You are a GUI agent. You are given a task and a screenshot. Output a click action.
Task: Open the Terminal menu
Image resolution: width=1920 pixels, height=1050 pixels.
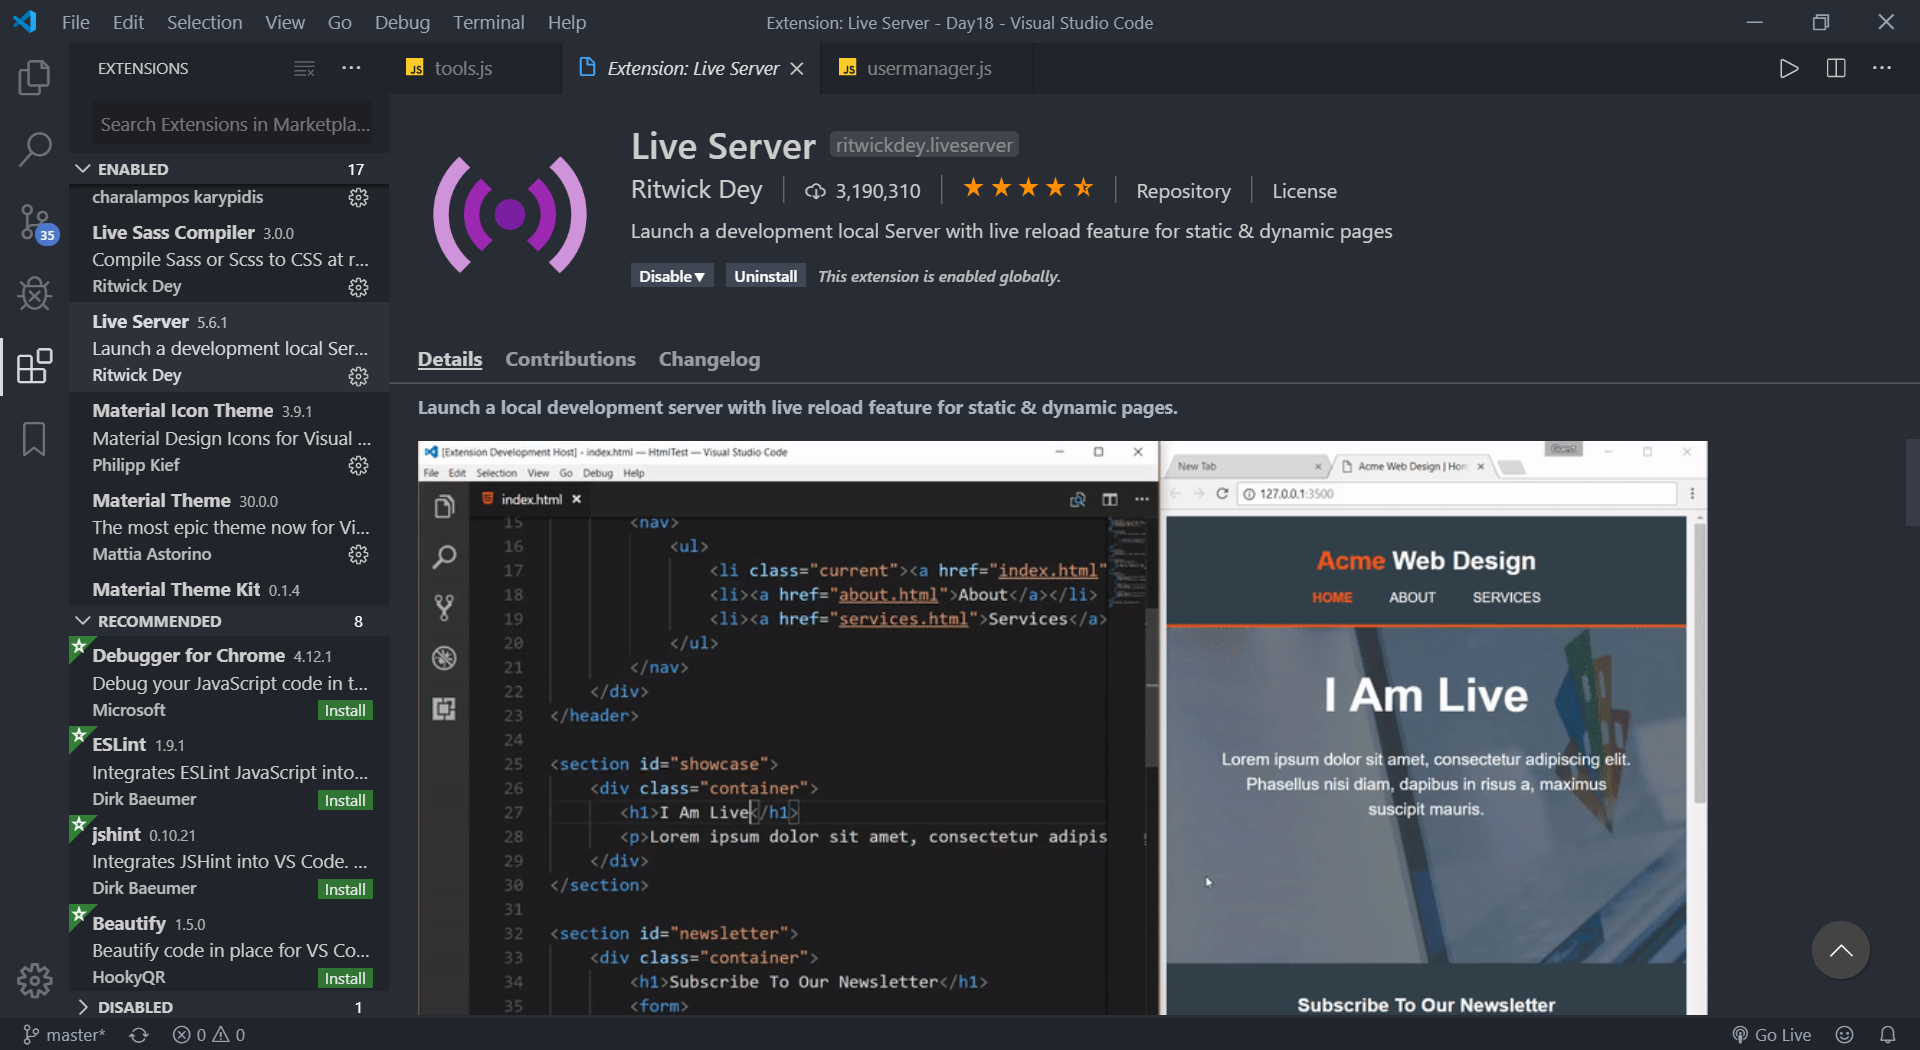pyautogui.click(x=488, y=21)
